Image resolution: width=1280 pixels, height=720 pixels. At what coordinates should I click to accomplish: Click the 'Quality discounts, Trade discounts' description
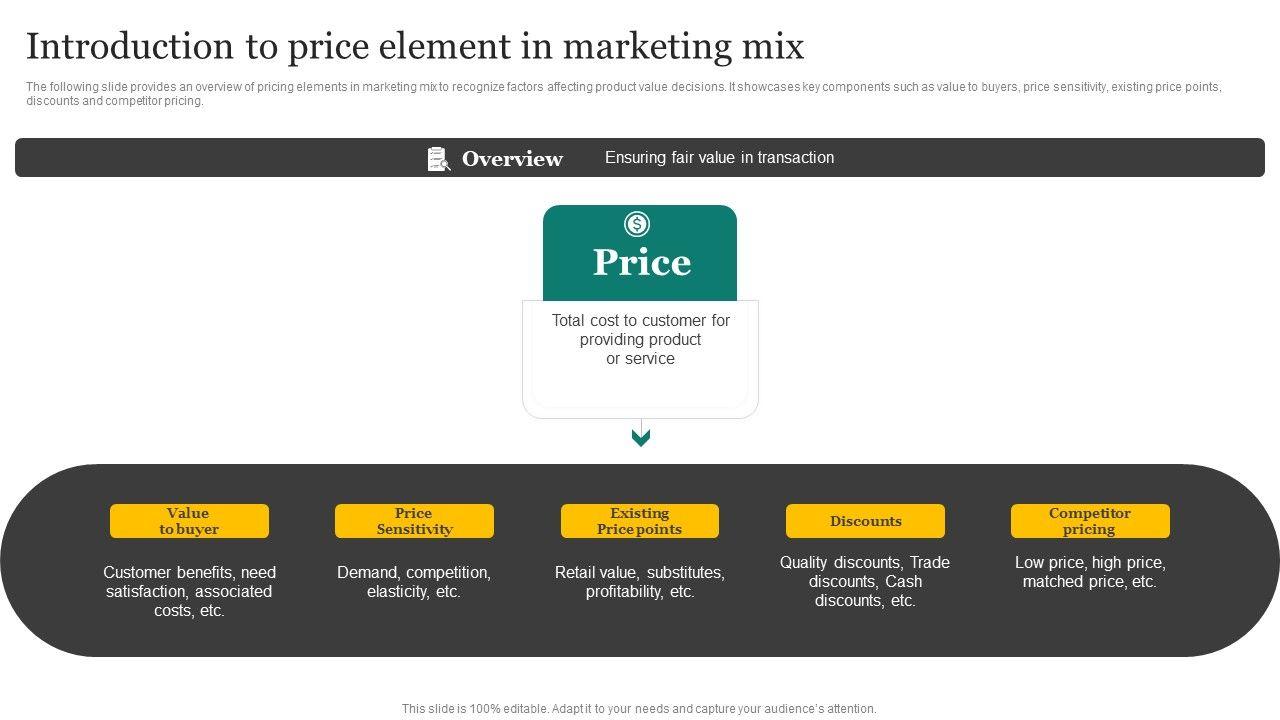[865, 581]
